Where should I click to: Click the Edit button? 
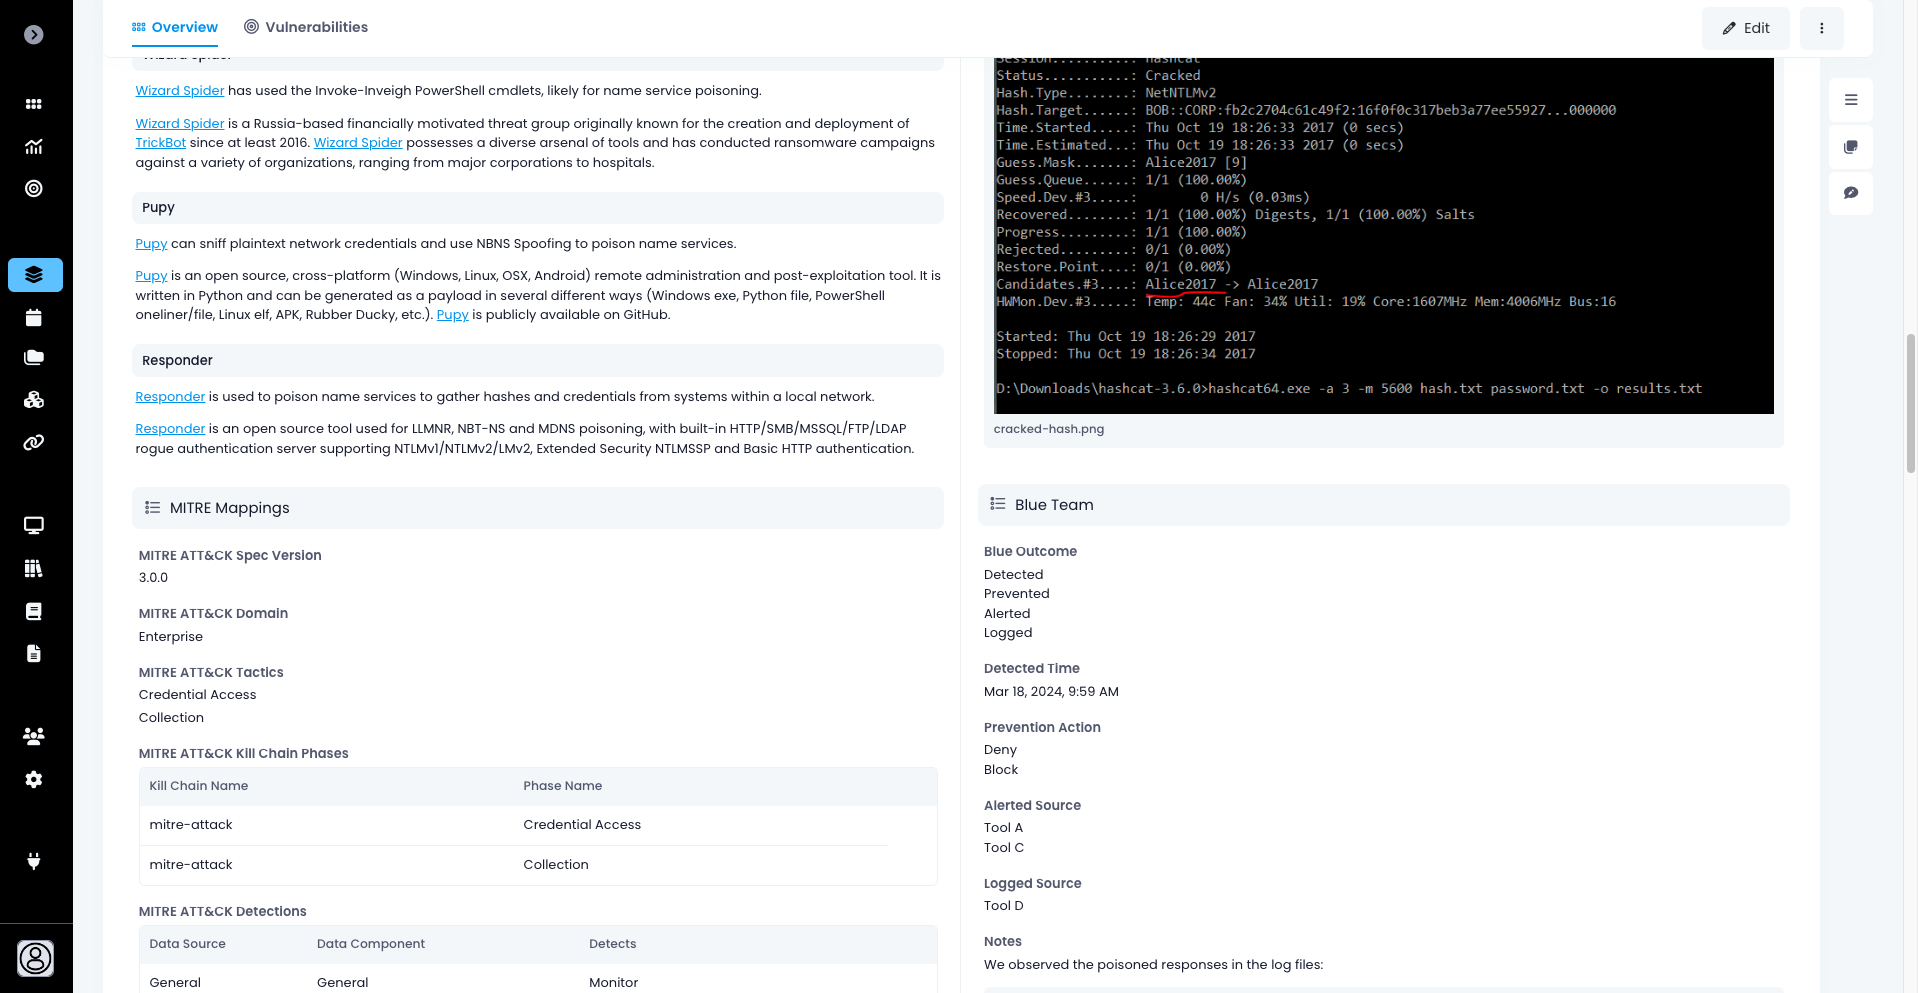coord(1745,28)
